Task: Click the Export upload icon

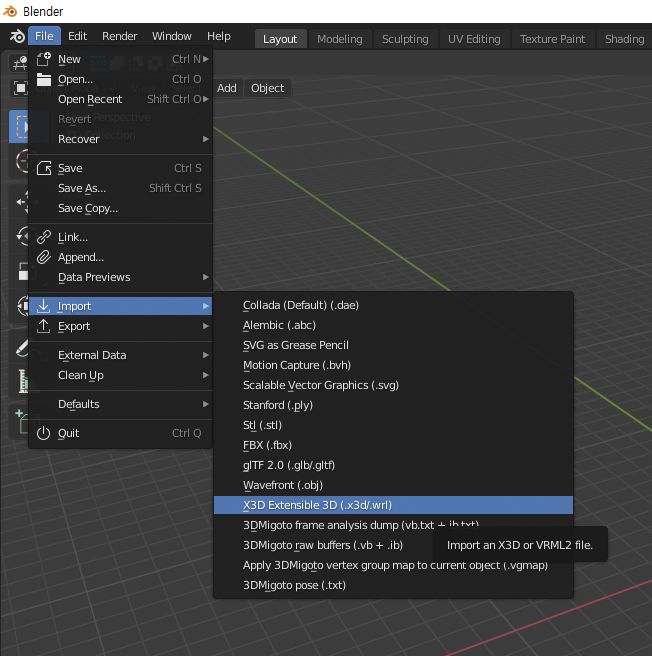Action: (x=43, y=326)
